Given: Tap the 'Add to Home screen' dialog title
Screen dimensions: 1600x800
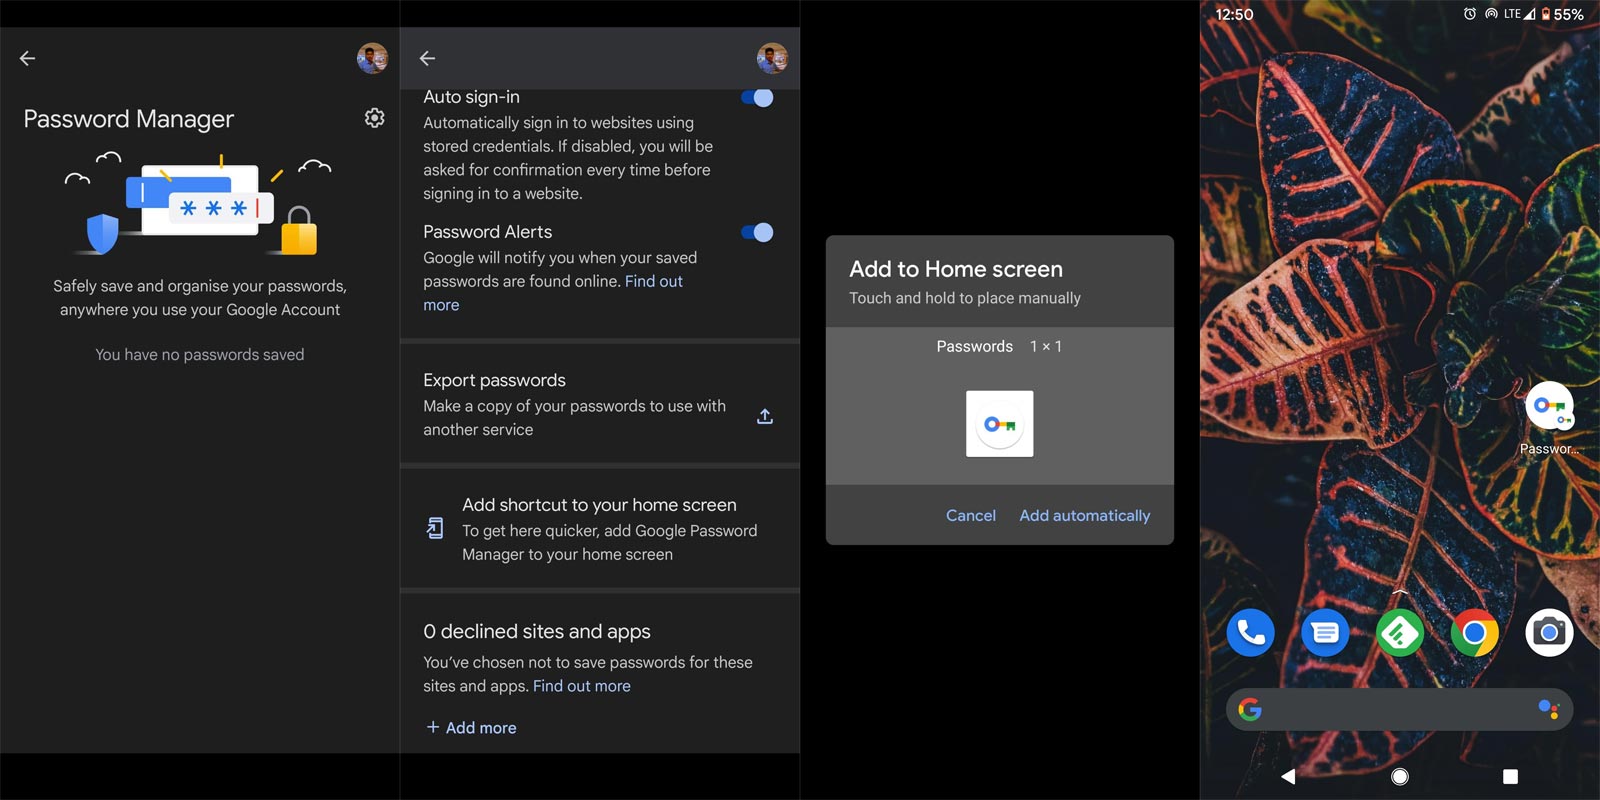Looking at the screenshot, I should click(x=956, y=269).
